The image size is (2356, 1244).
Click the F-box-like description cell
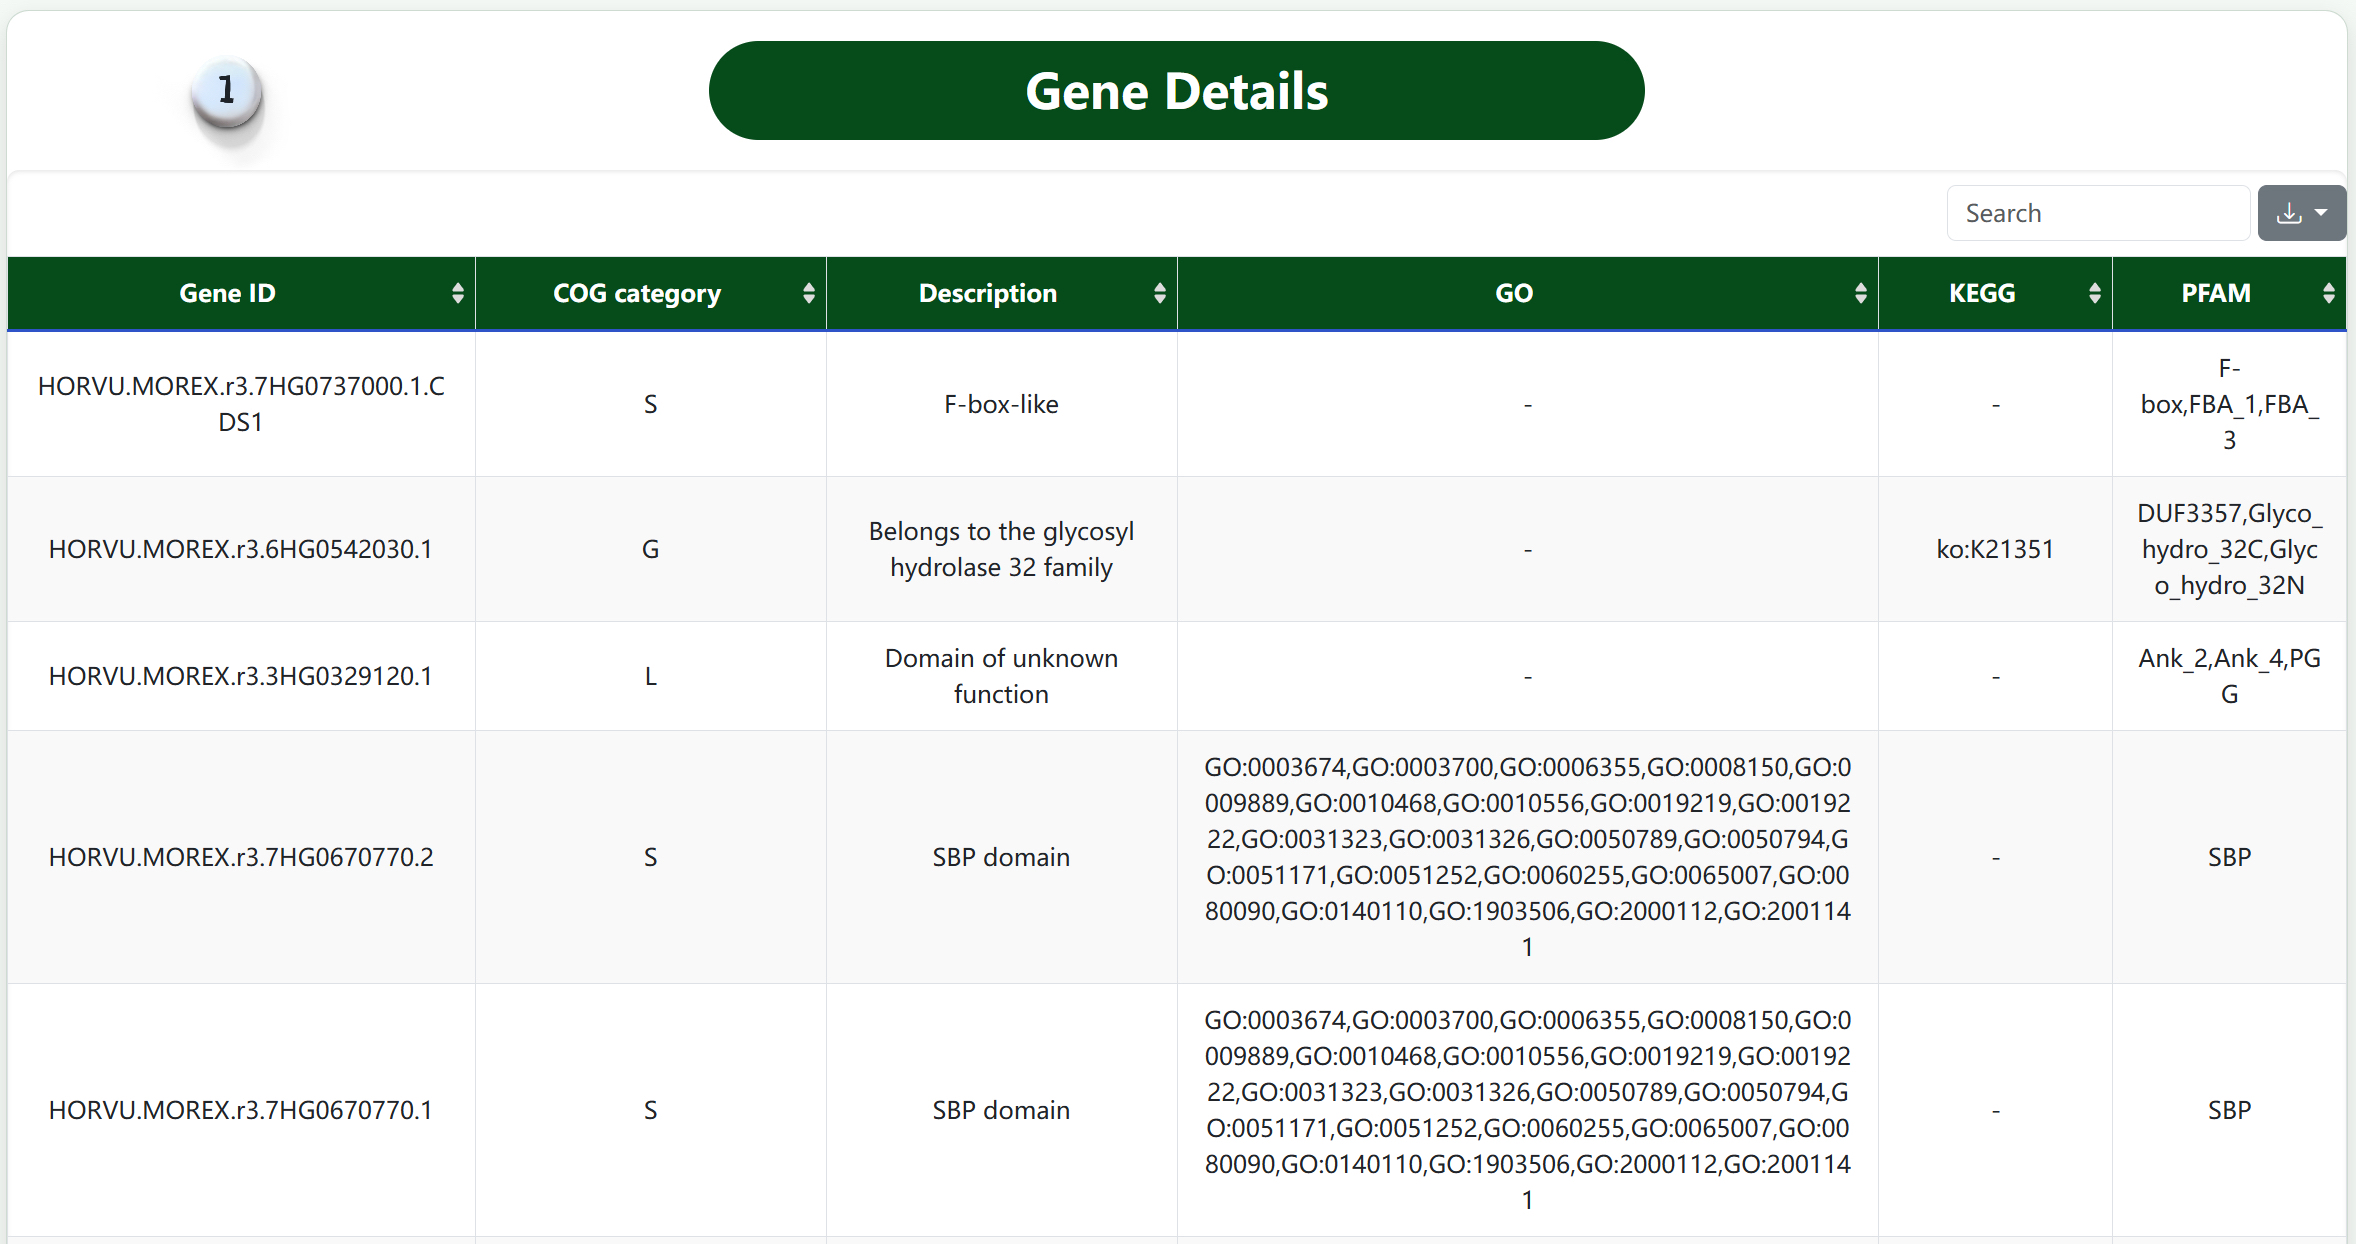1001,404
